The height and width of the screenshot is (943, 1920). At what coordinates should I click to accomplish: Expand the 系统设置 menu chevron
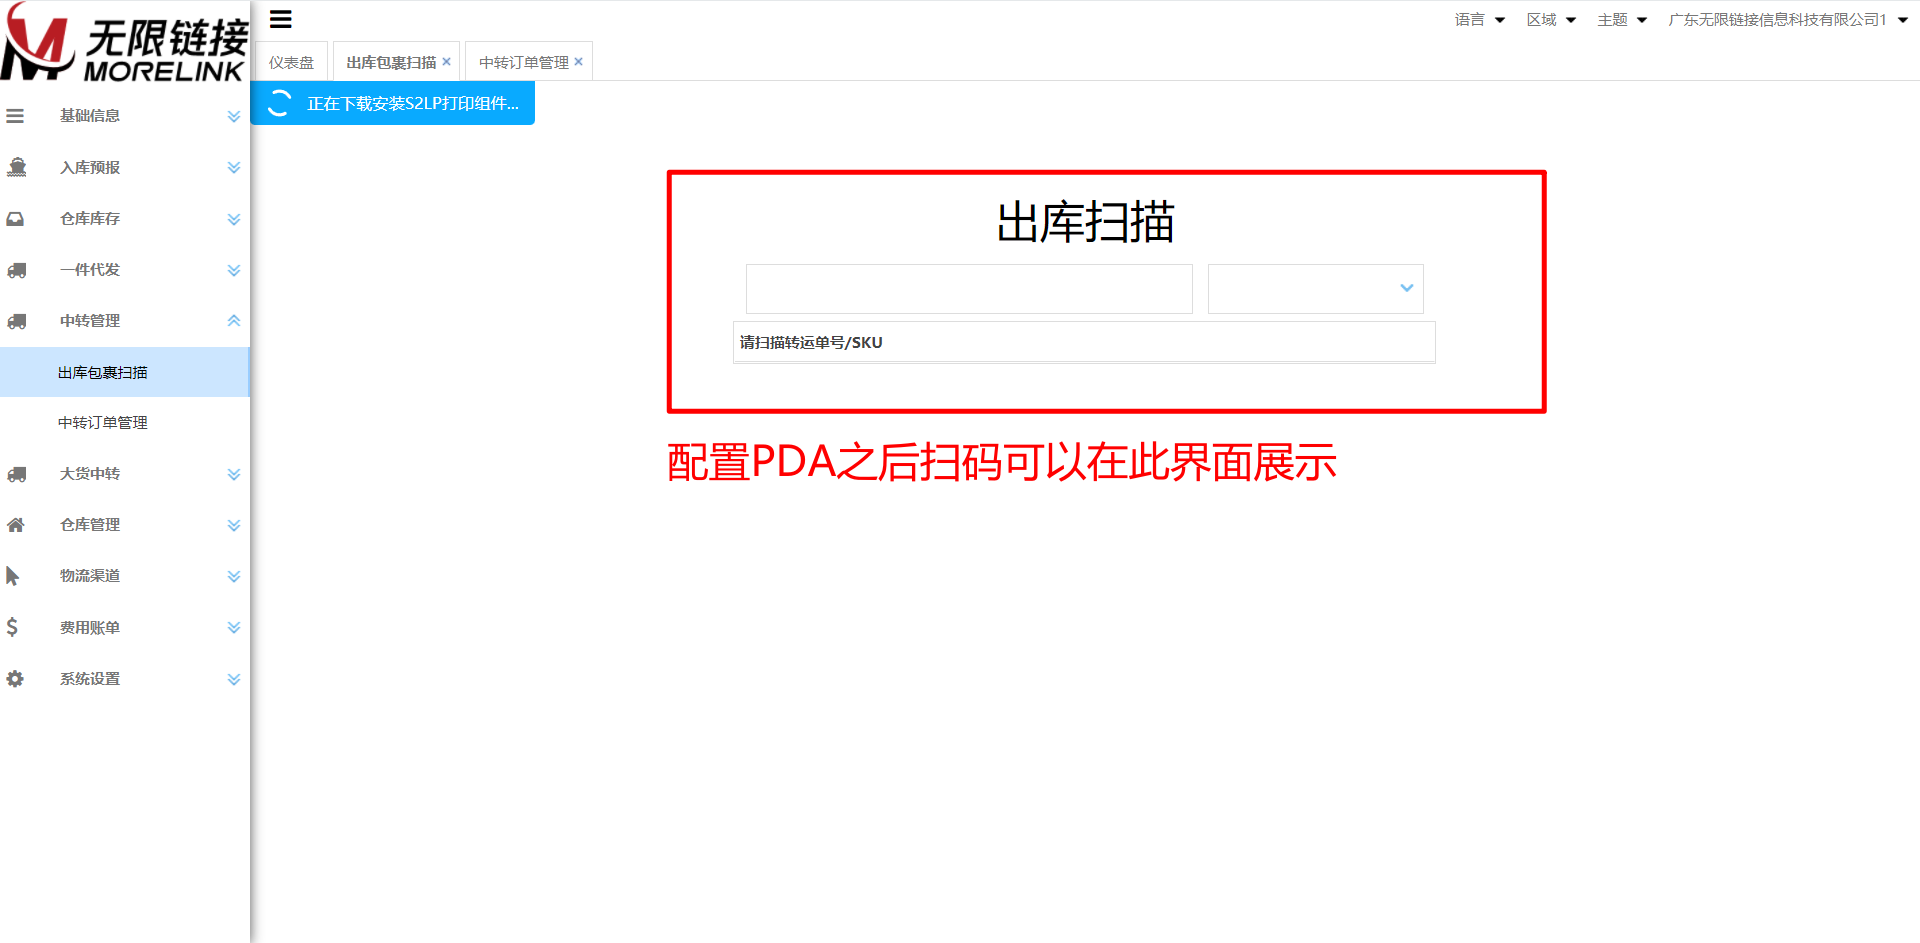(234, 679)
